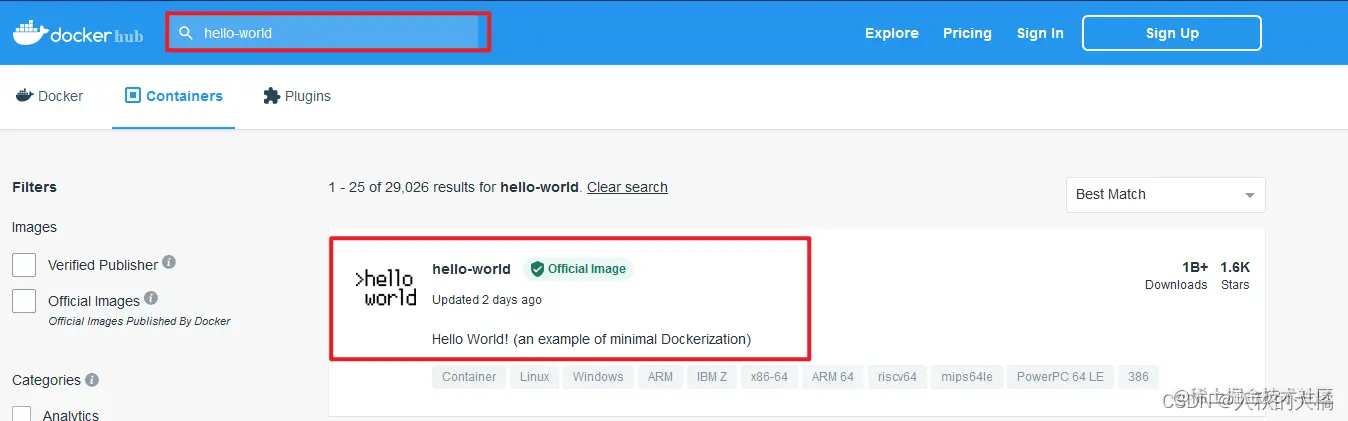Click the Filters heading

34,187
